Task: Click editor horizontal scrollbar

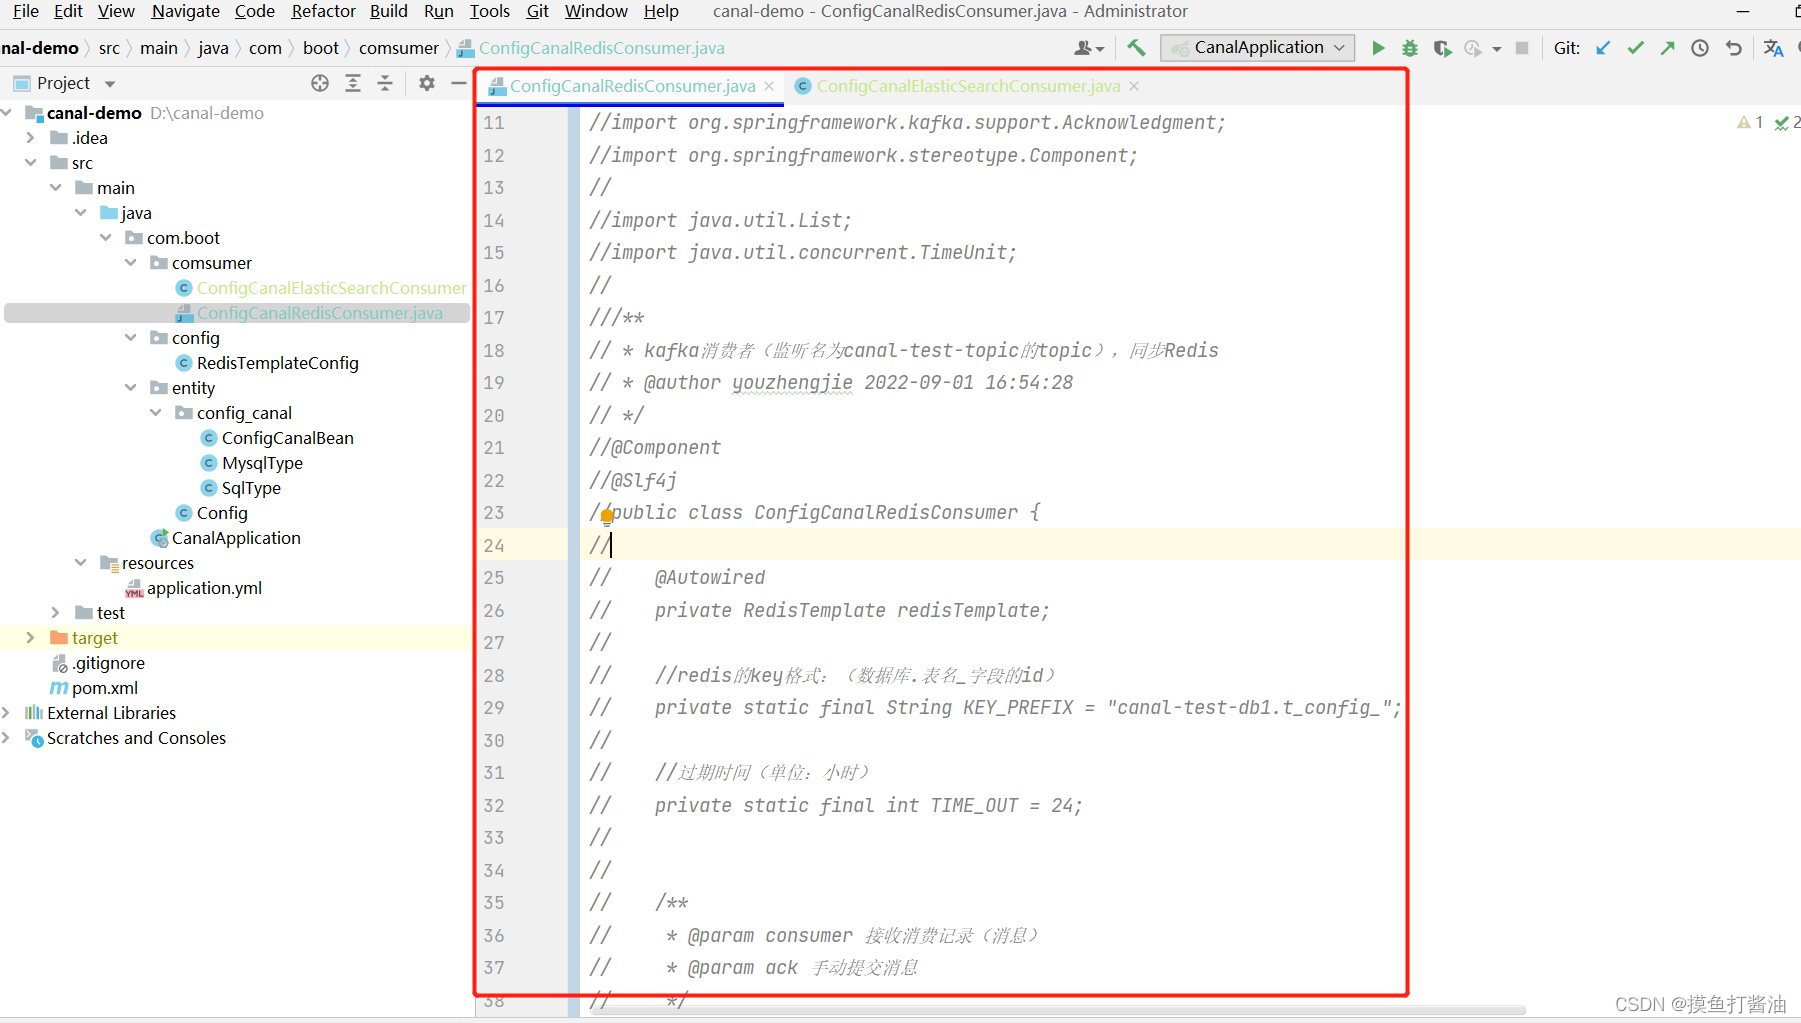Action: click(x=1057, y=1010)
